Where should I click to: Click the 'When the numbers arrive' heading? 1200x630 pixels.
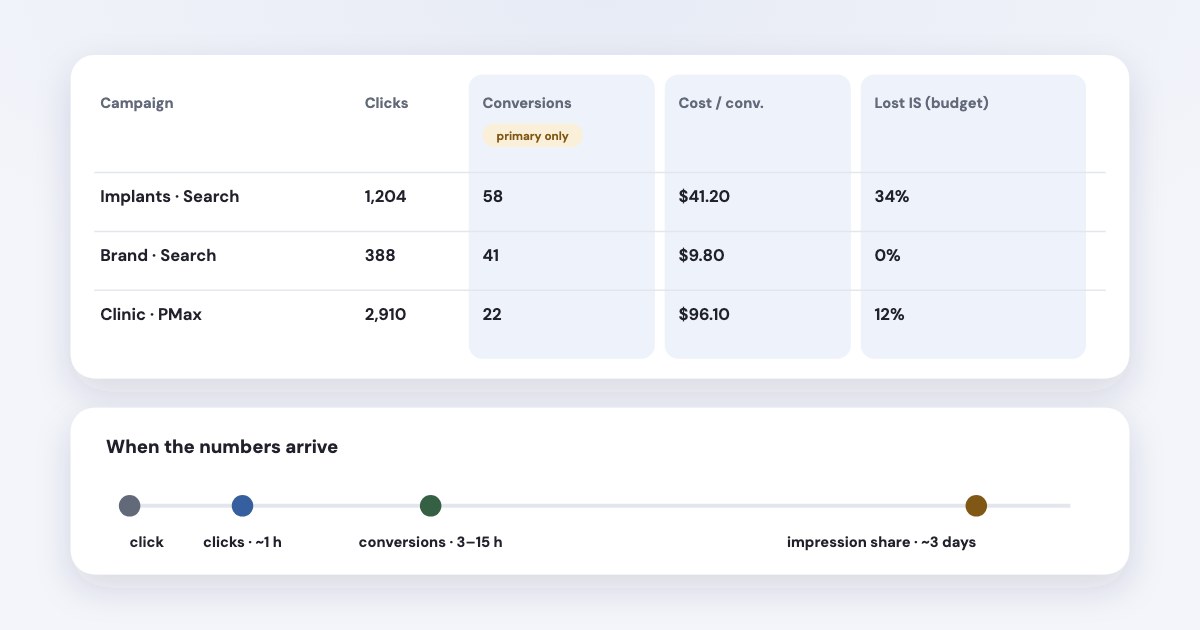[x=222, y=447]
